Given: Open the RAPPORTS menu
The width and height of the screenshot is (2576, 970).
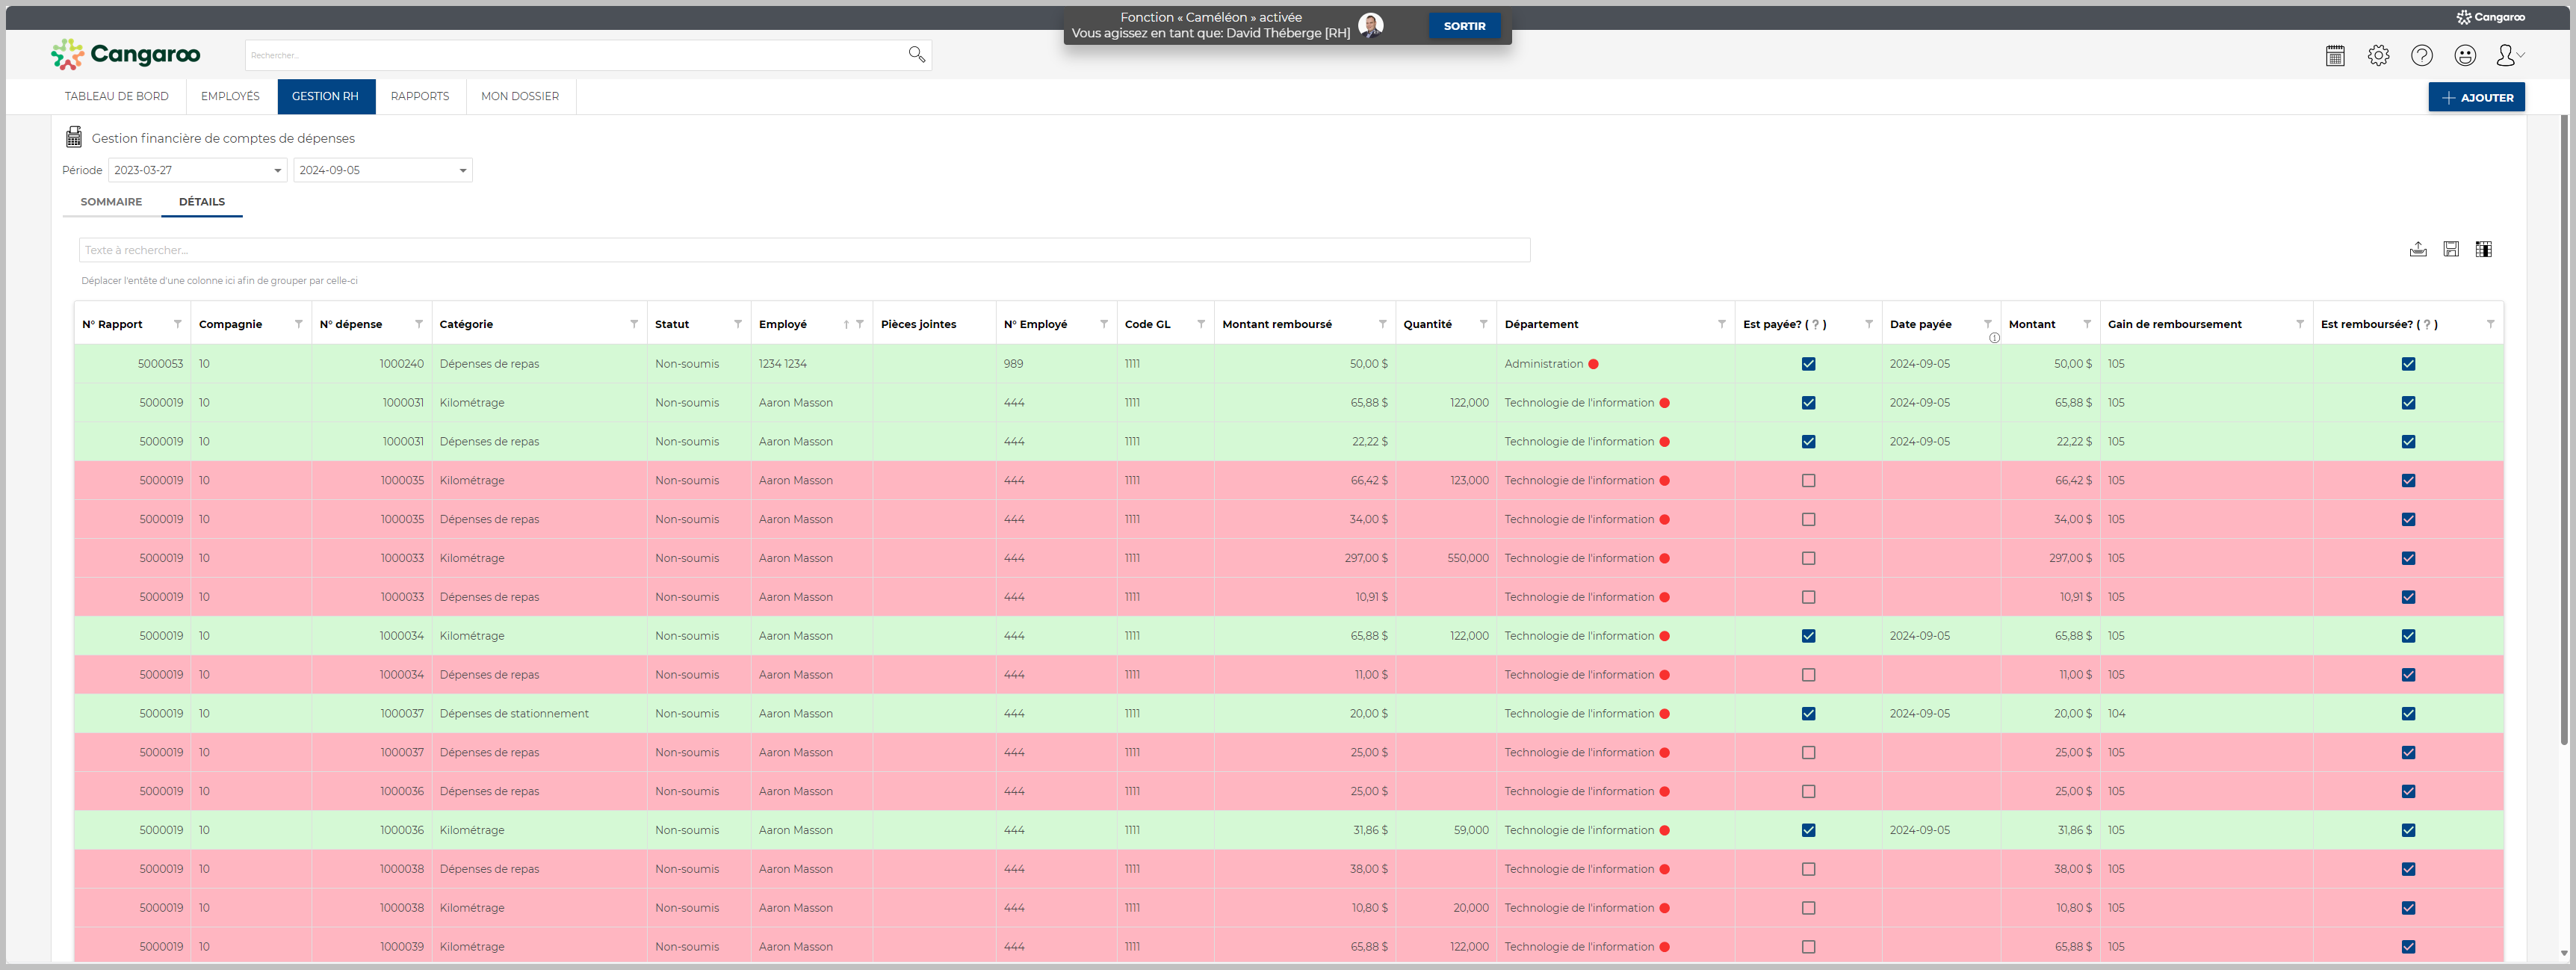Looking at the screenshot, I should tap(419, 97).
